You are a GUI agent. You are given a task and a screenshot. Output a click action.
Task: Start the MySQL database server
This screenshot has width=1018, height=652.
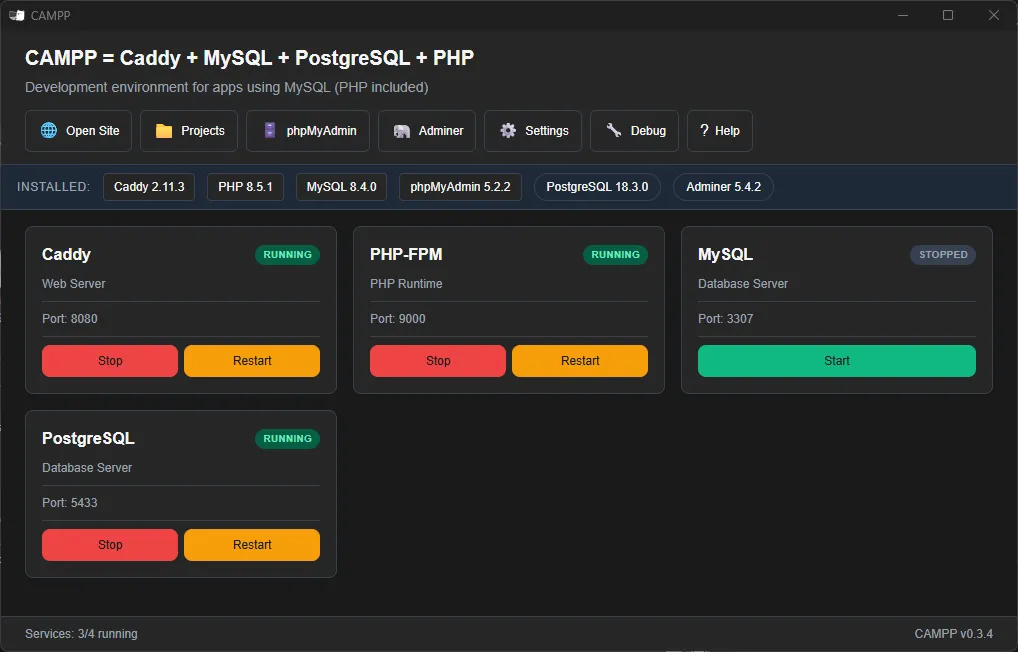coord(837,360)
